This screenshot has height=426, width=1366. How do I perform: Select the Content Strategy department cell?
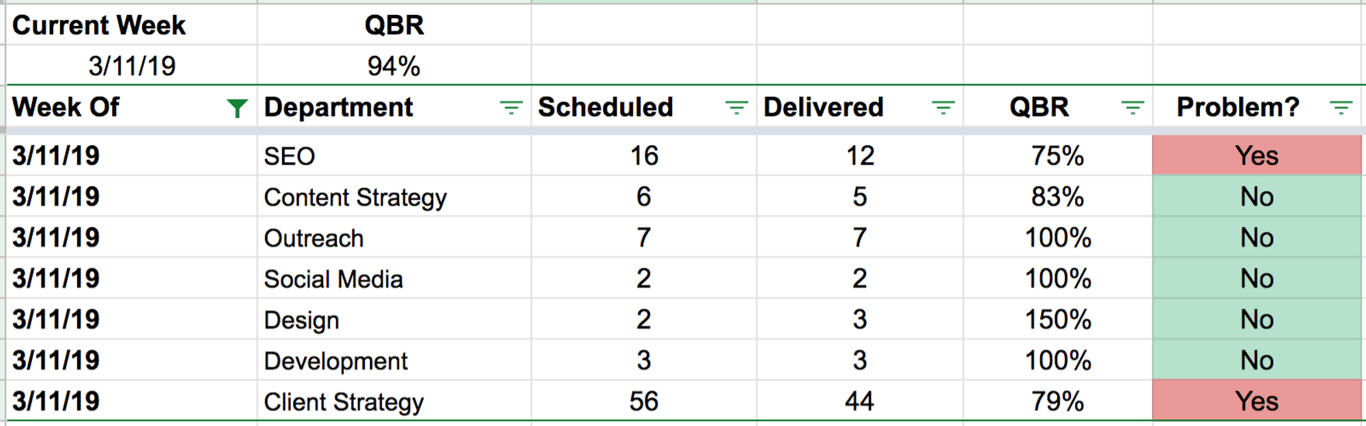[x=394, y=196]
